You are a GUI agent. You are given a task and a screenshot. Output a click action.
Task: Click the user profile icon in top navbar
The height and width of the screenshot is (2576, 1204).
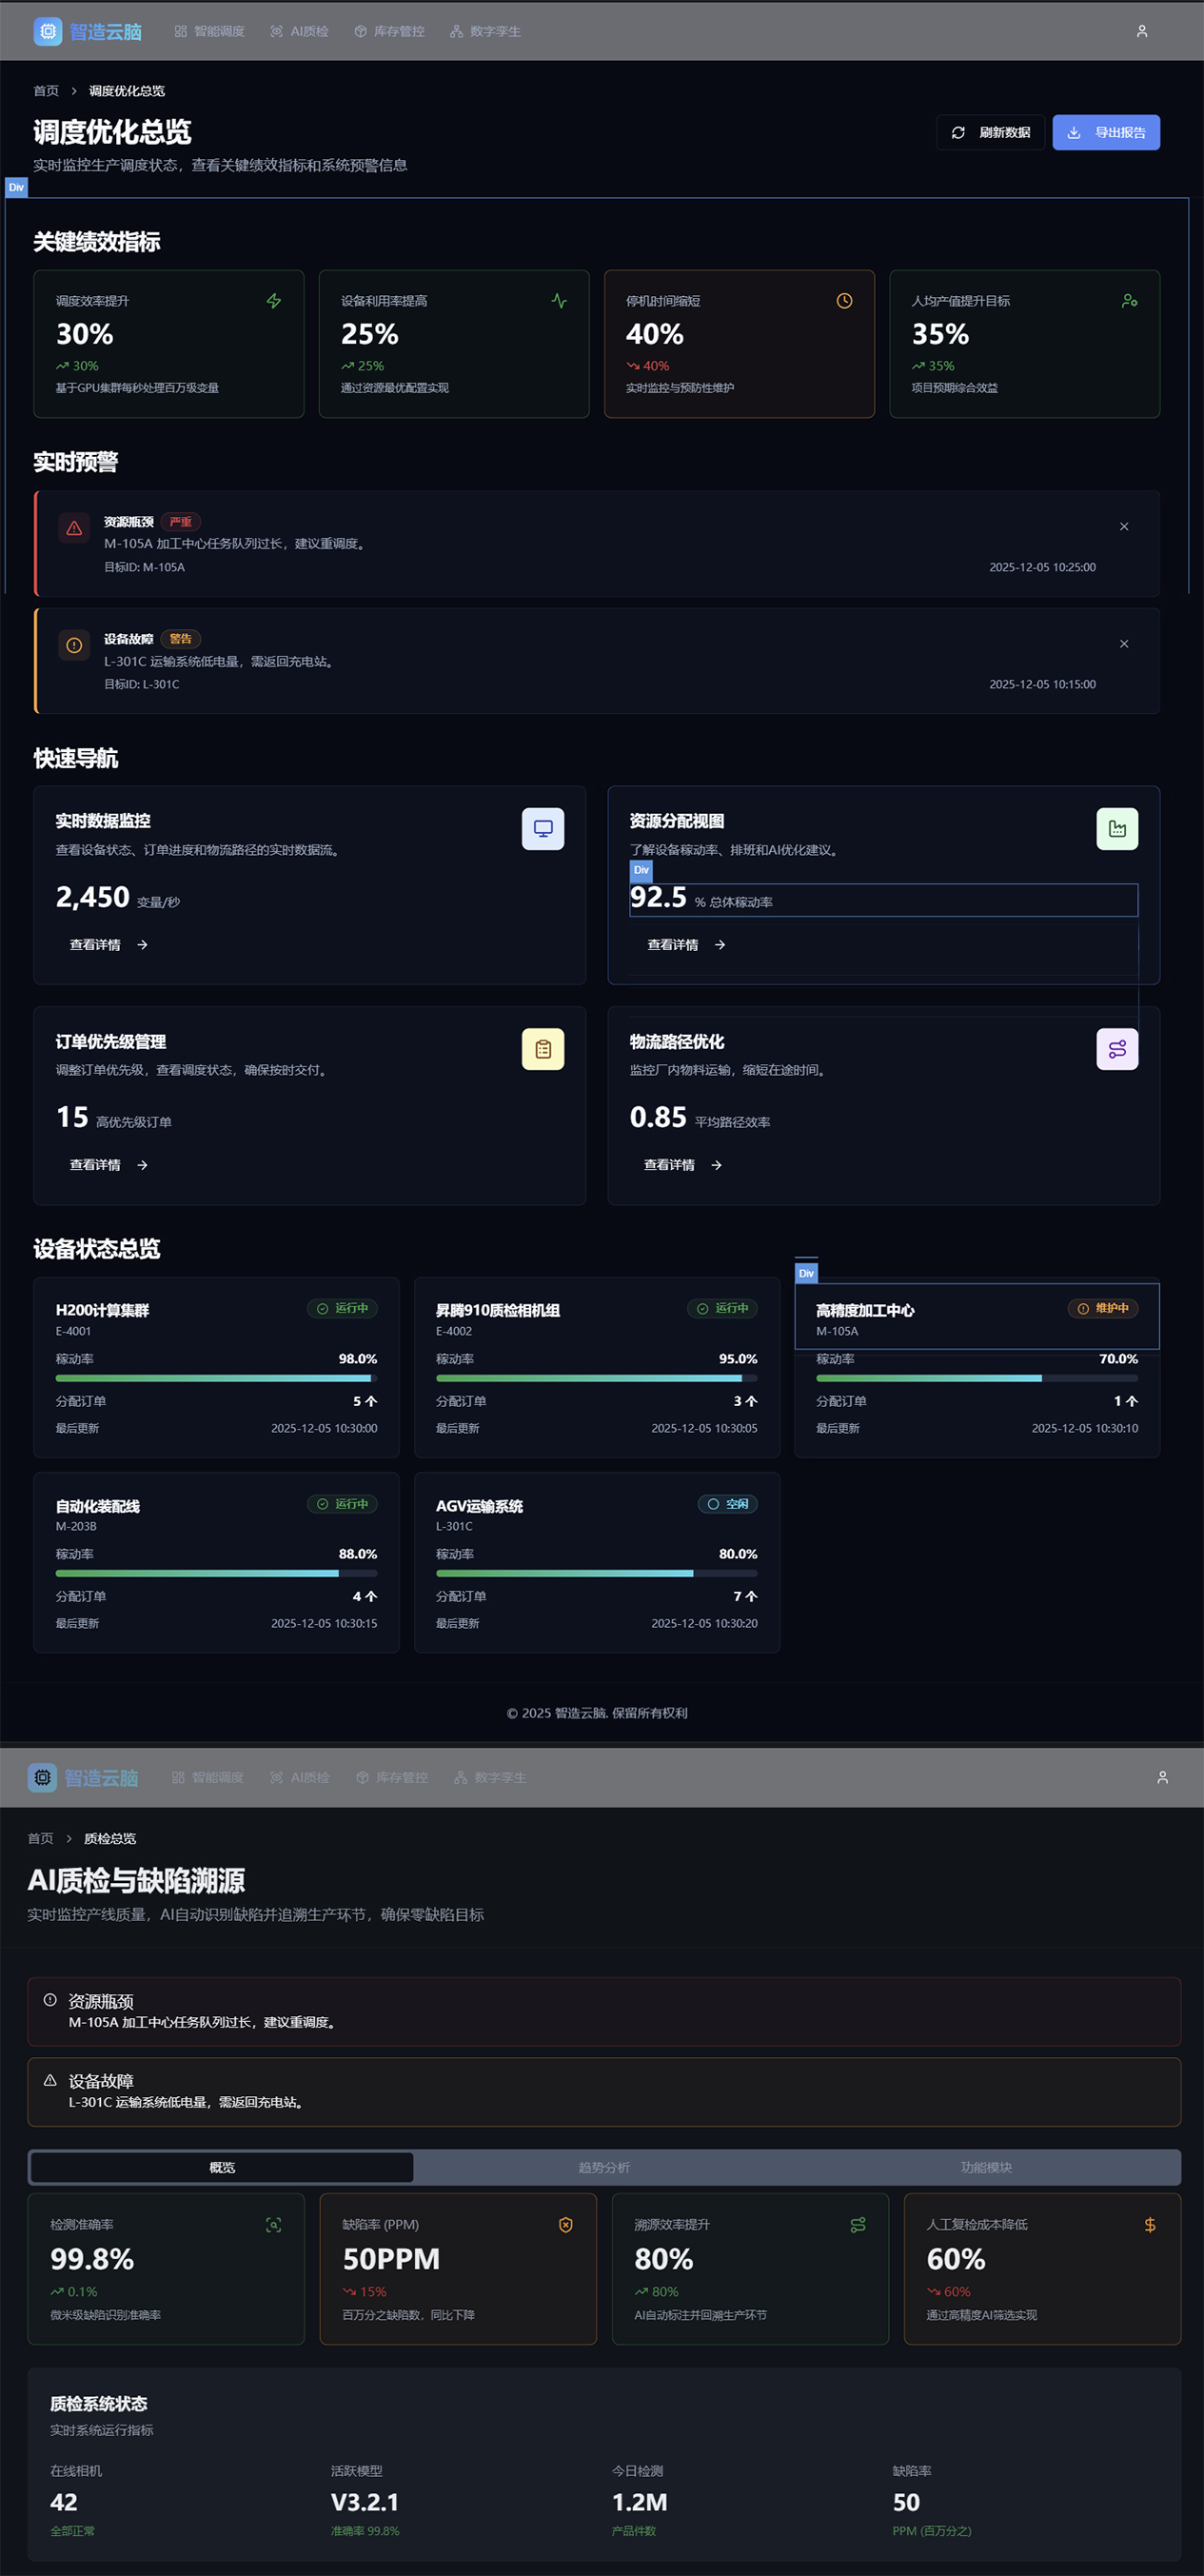click(x=1141, y=31)
